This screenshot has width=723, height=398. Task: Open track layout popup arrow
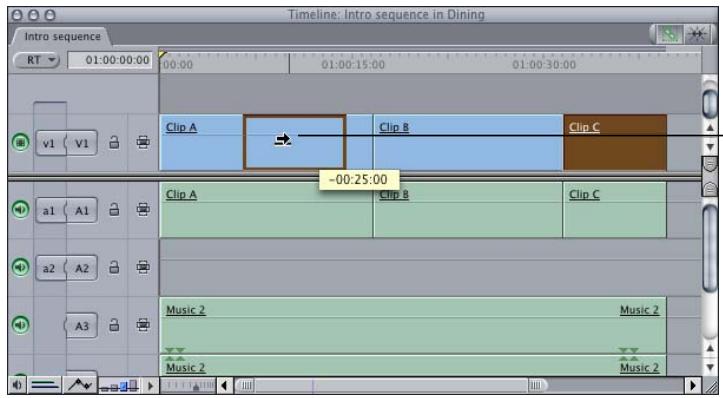pyautogui.click(x=150, y=385)
